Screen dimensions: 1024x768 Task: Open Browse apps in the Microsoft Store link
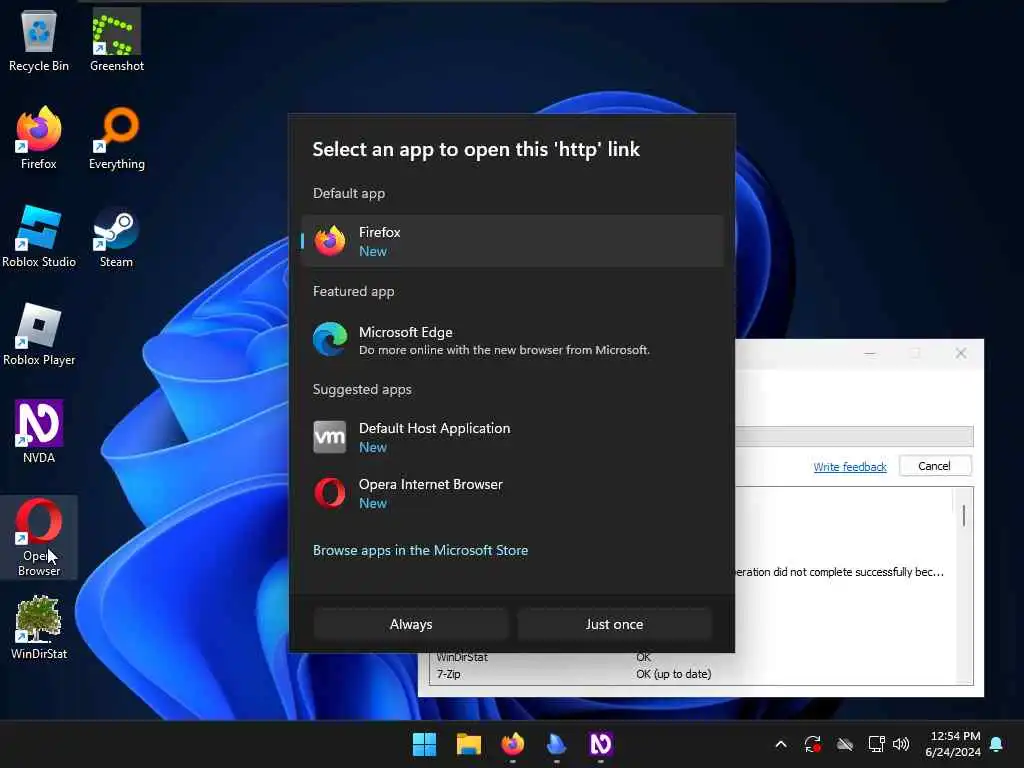coord(420,550)
